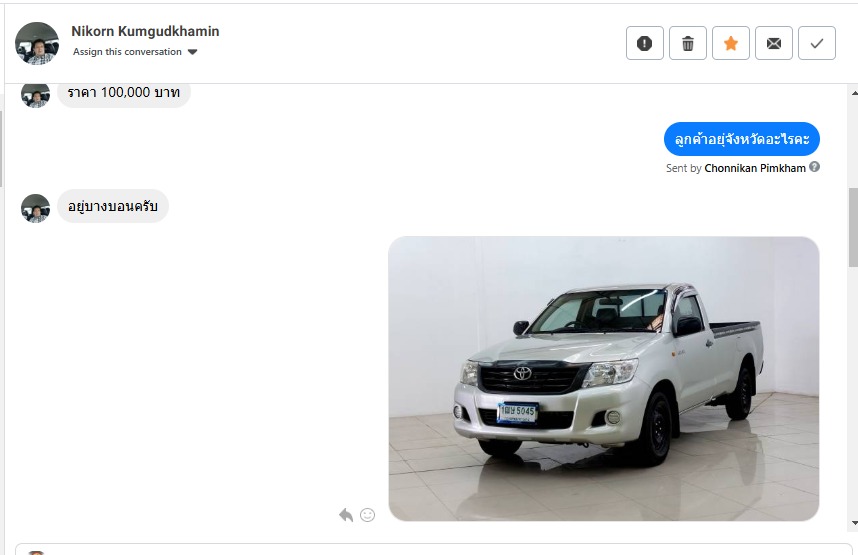The image size is (858, 555).
Task: Mark conversation done with checkmark icon
Action: pos(817,43)
